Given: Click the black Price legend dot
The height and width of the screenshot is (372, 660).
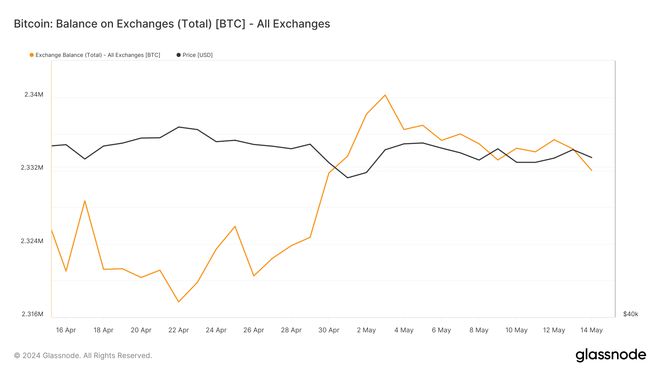Looking at the screenshot, I should tap(178, 55).
